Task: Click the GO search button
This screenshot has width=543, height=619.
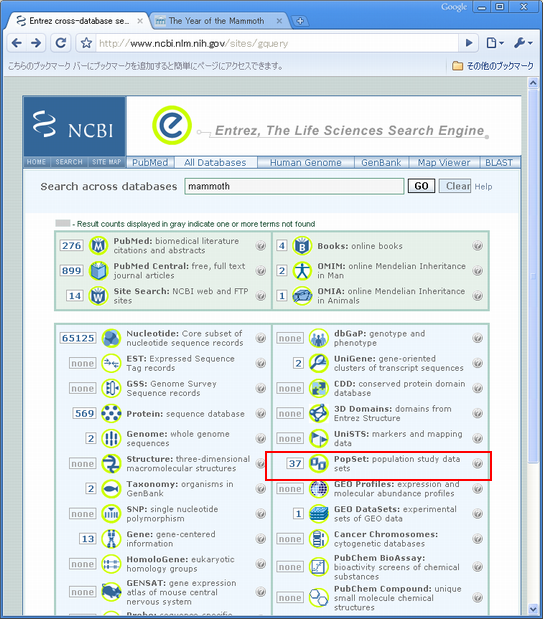Action: point(421,186)
